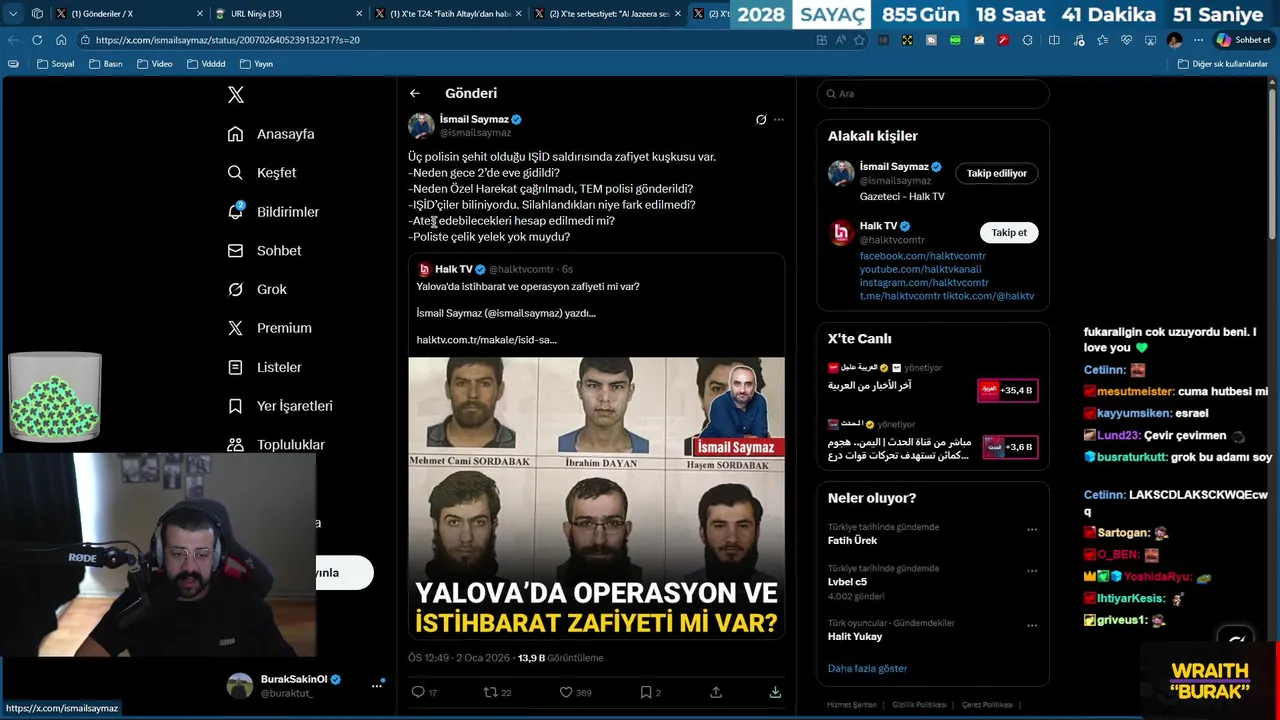
Task: Open Bildirimler notifications
Action: (x=273, y=212)
